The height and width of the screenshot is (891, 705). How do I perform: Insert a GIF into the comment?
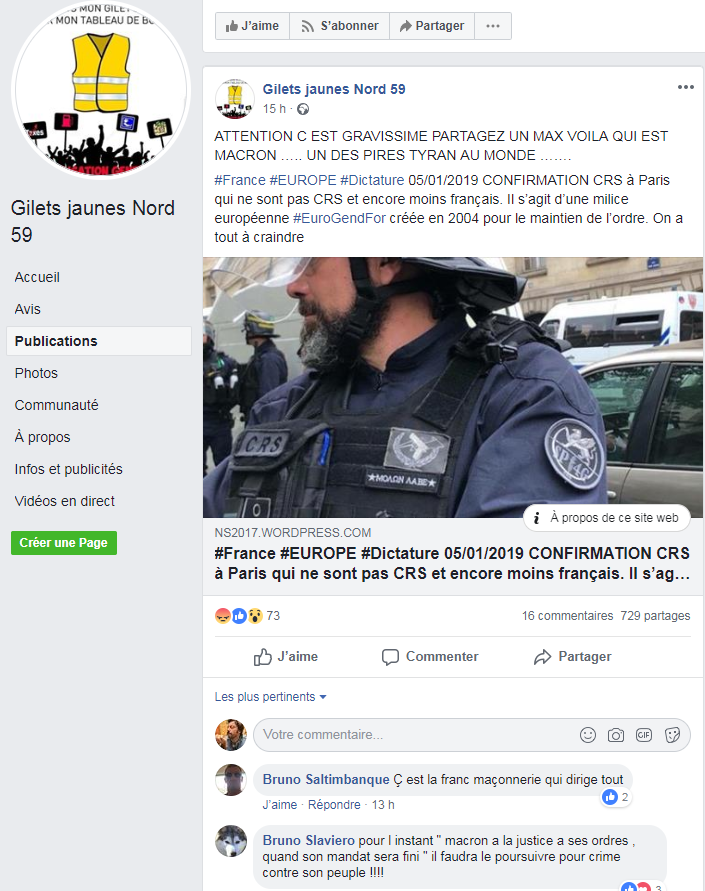click(643, 735)
